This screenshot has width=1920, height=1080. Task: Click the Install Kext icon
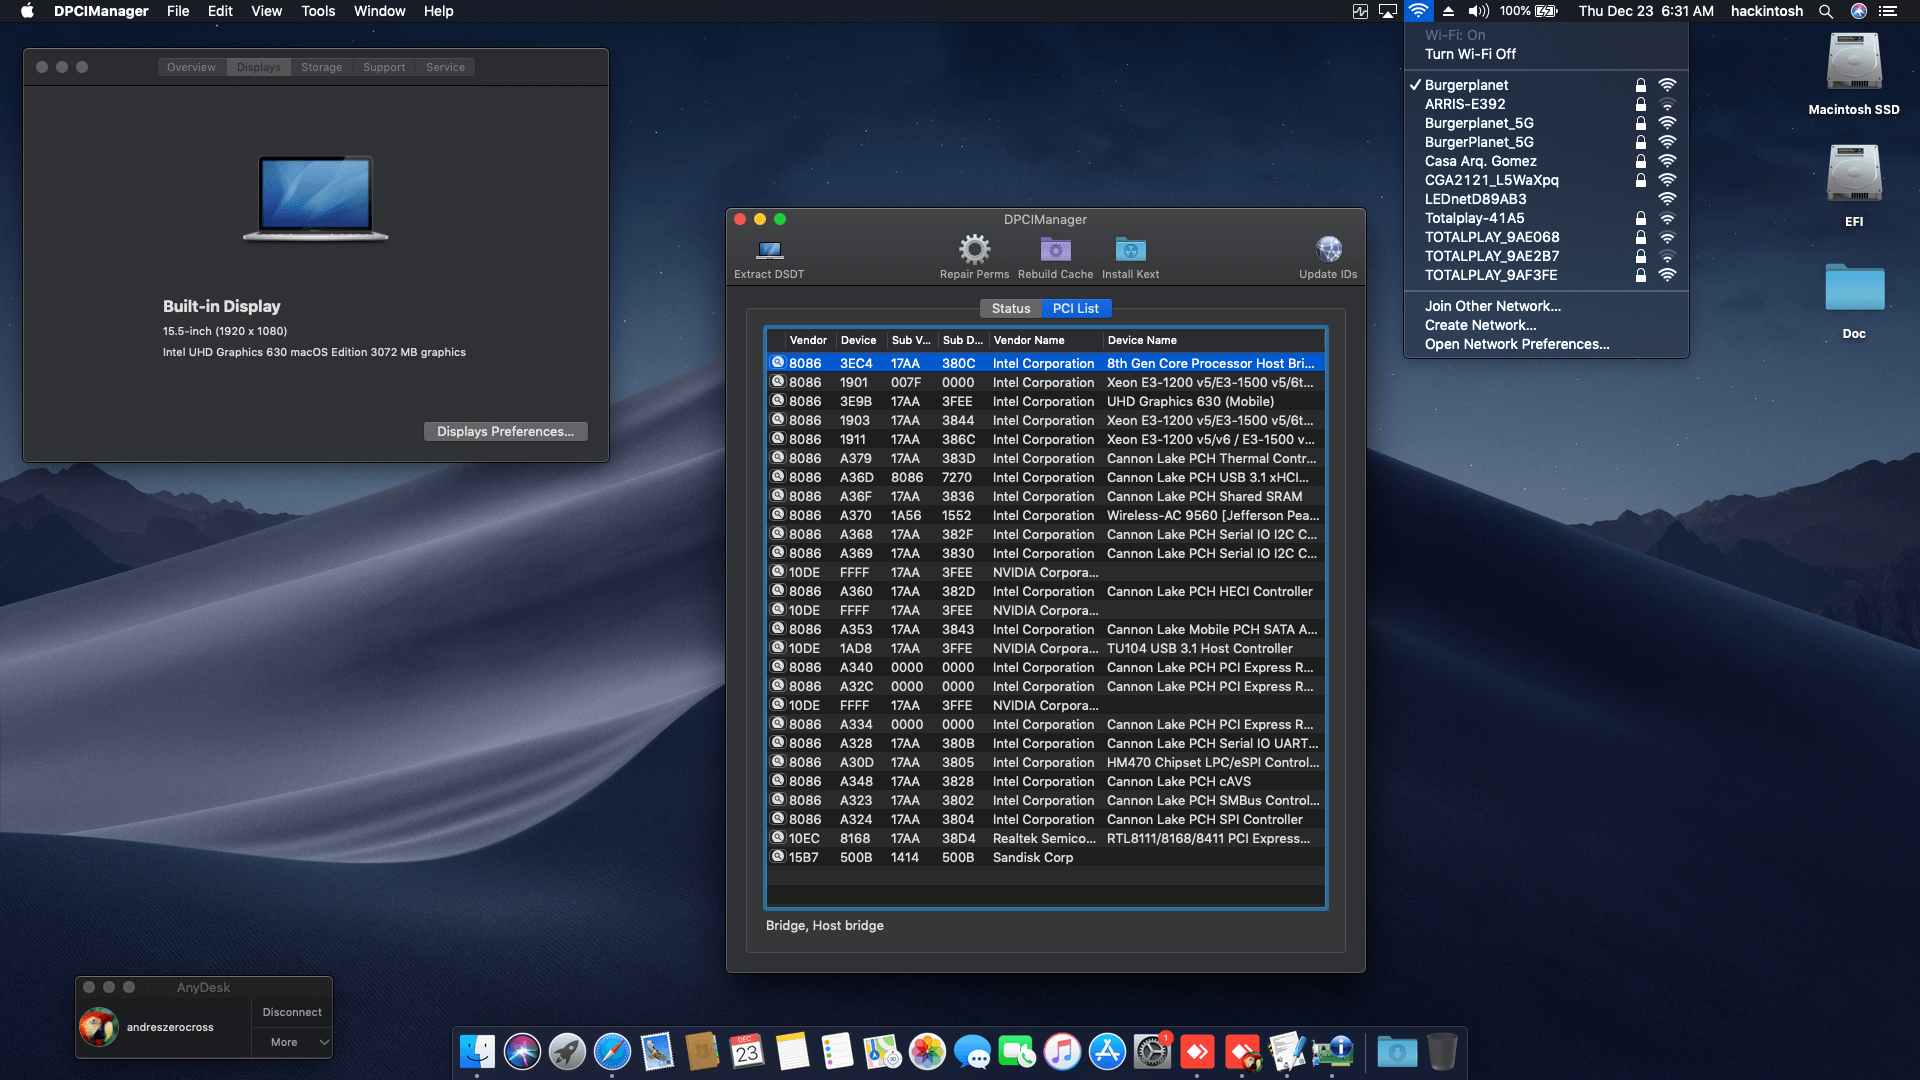point(1130,249)
